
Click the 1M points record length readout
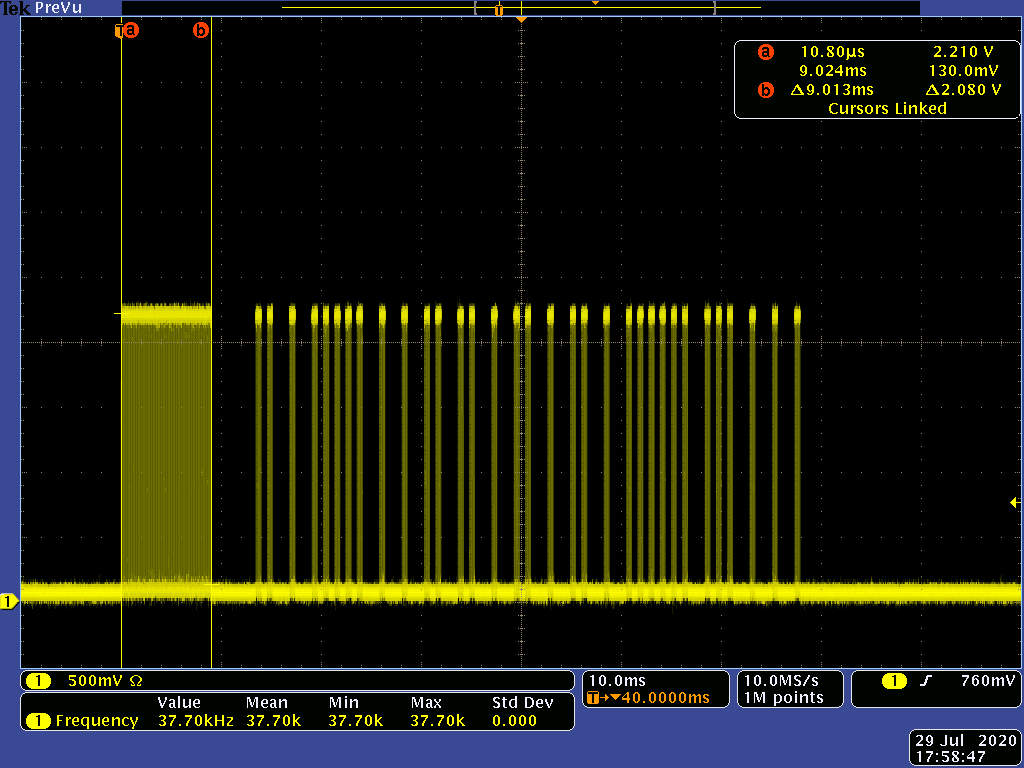tap(784, 697)
